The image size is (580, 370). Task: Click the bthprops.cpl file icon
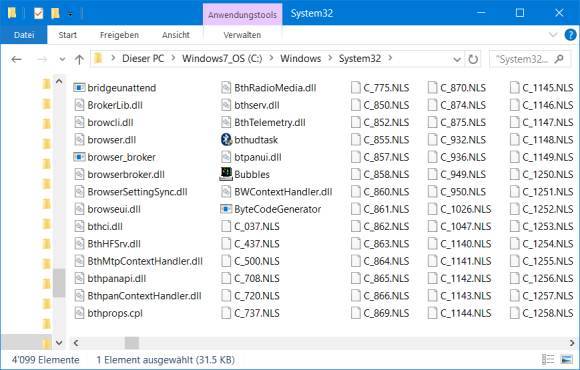[79, 313]
